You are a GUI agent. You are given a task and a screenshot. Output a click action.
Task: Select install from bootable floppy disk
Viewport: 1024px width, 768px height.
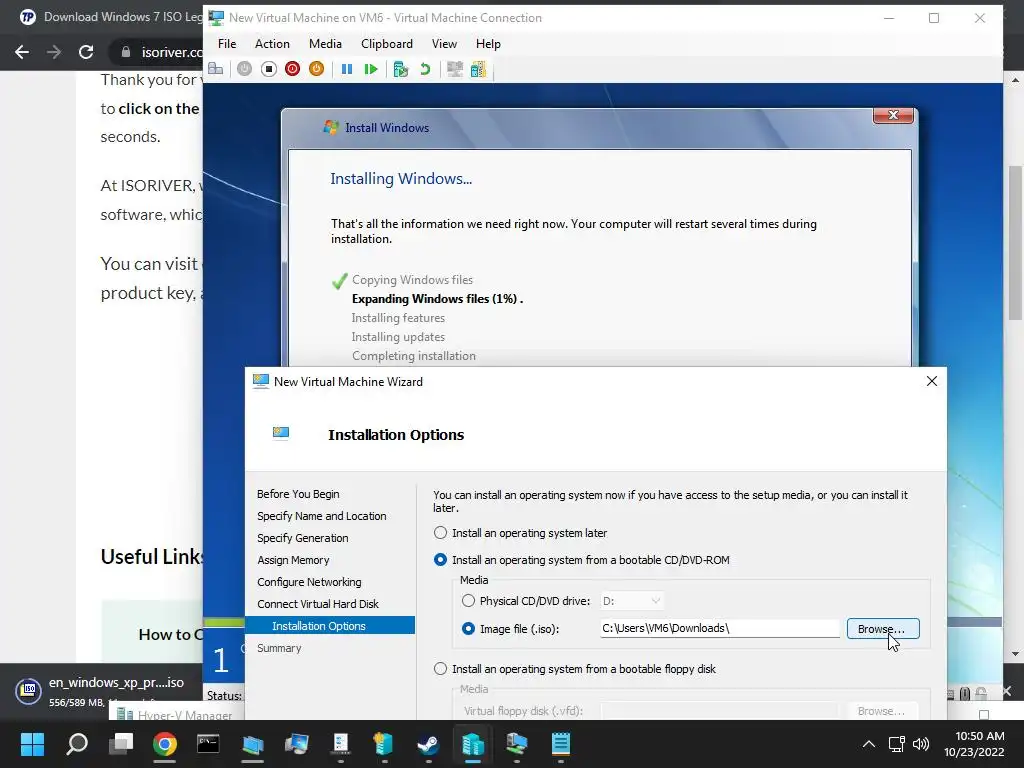pyautogui.click(x=575, y=669)
